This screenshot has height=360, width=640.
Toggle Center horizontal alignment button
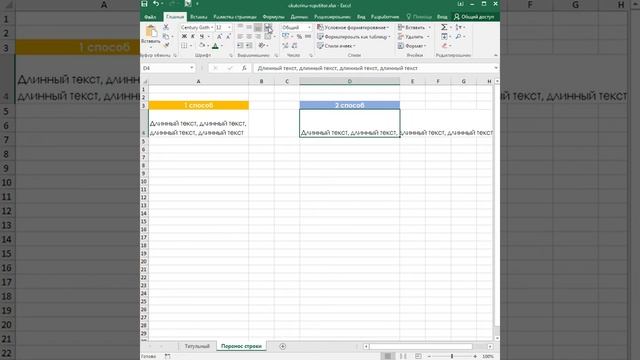(x=249, y=37)
